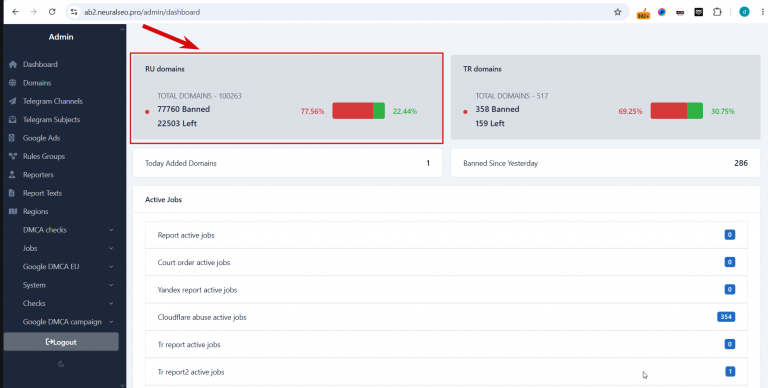Click the globe icon beside Domains

click(x=13, y=83)
